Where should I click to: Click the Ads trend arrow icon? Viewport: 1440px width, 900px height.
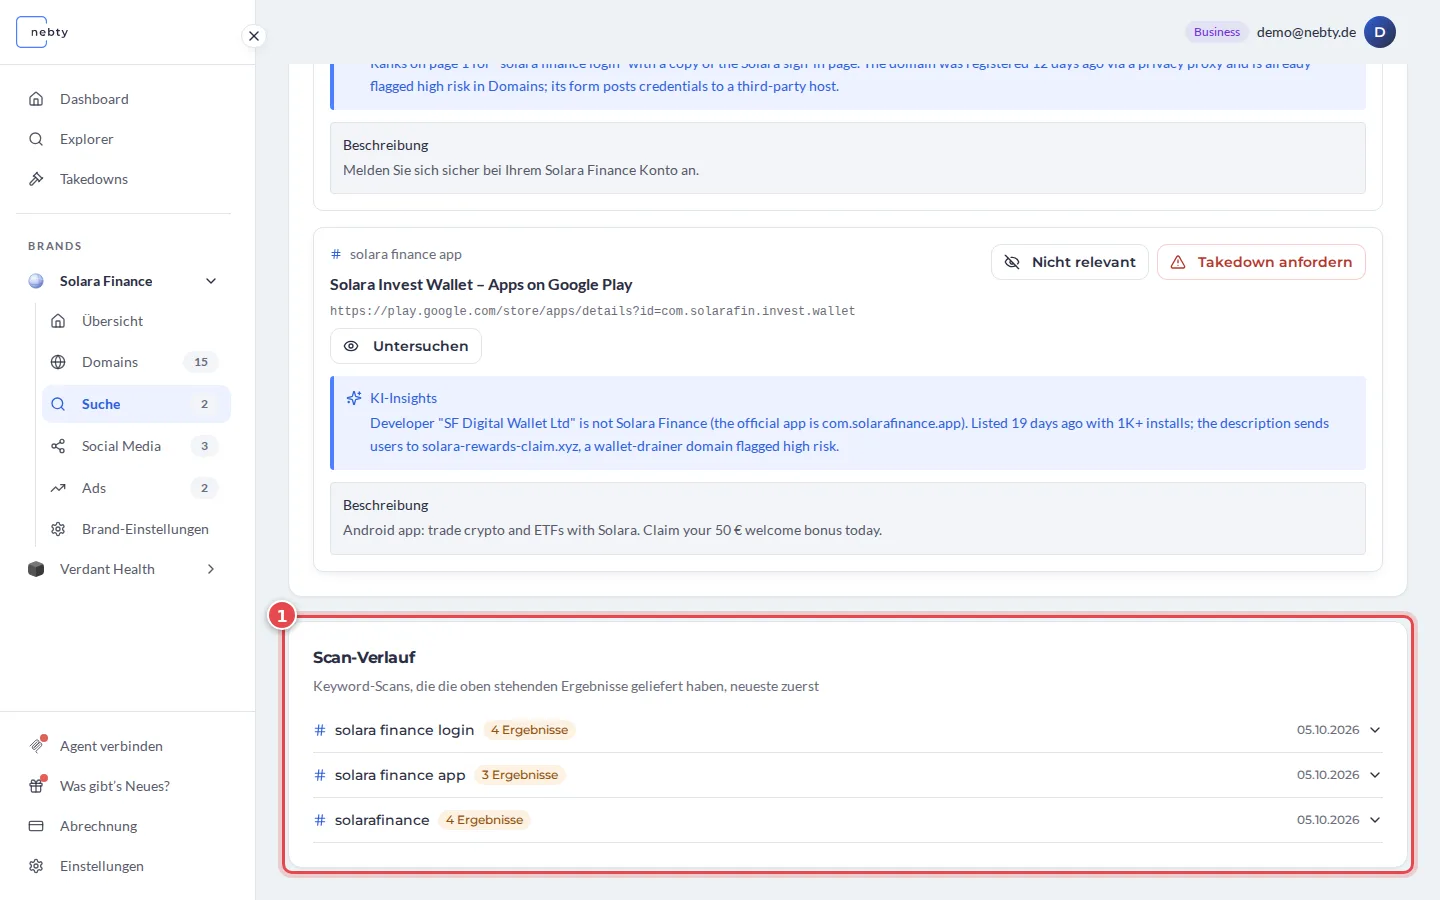click(58, 488)
